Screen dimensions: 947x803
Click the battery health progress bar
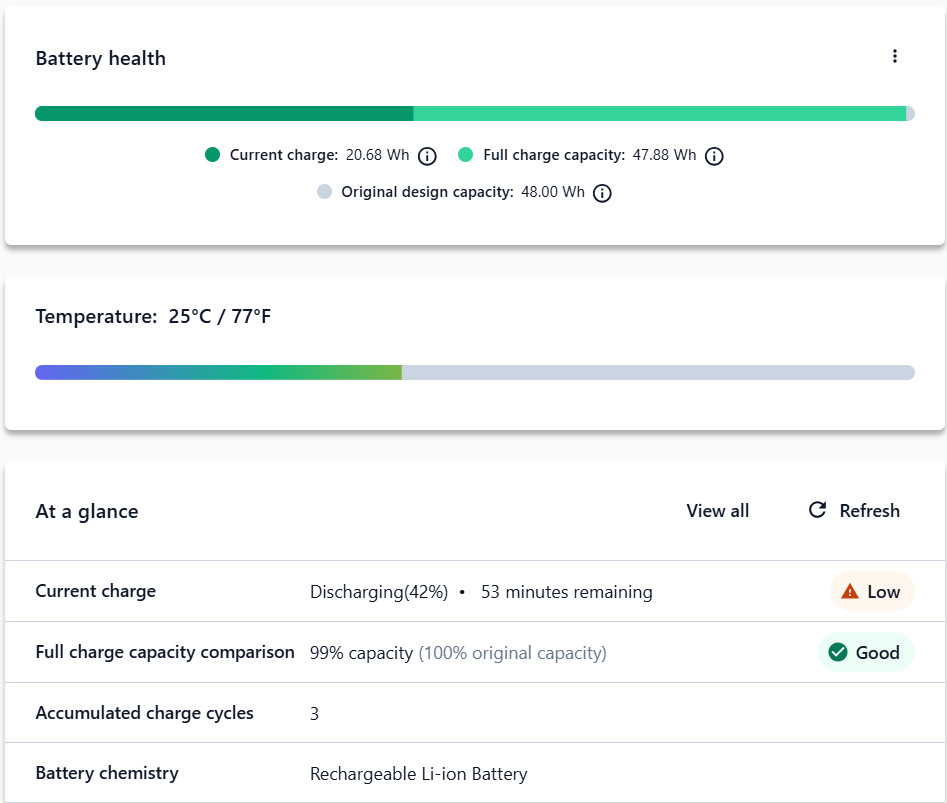coord(475,114)
